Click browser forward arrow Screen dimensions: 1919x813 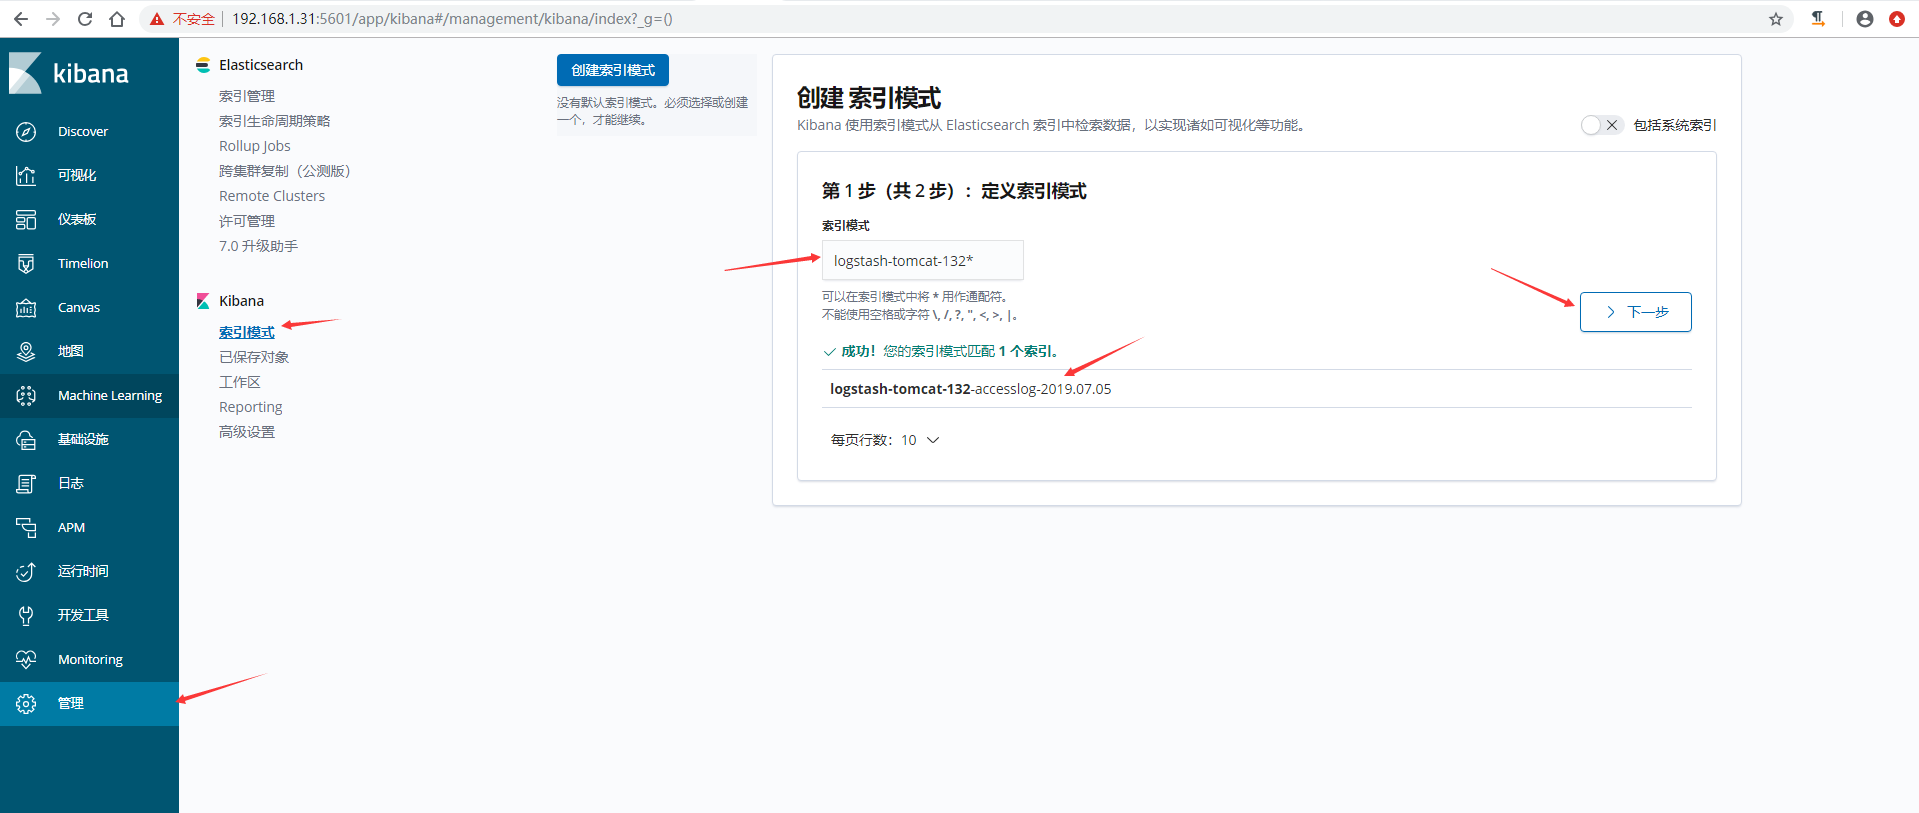[53, 19]
